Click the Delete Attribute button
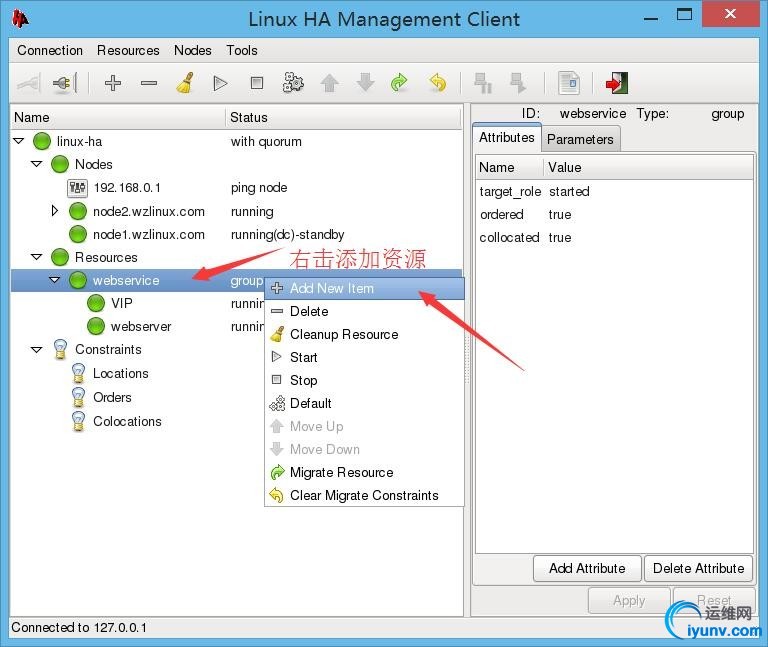 [x=698, y=569]
